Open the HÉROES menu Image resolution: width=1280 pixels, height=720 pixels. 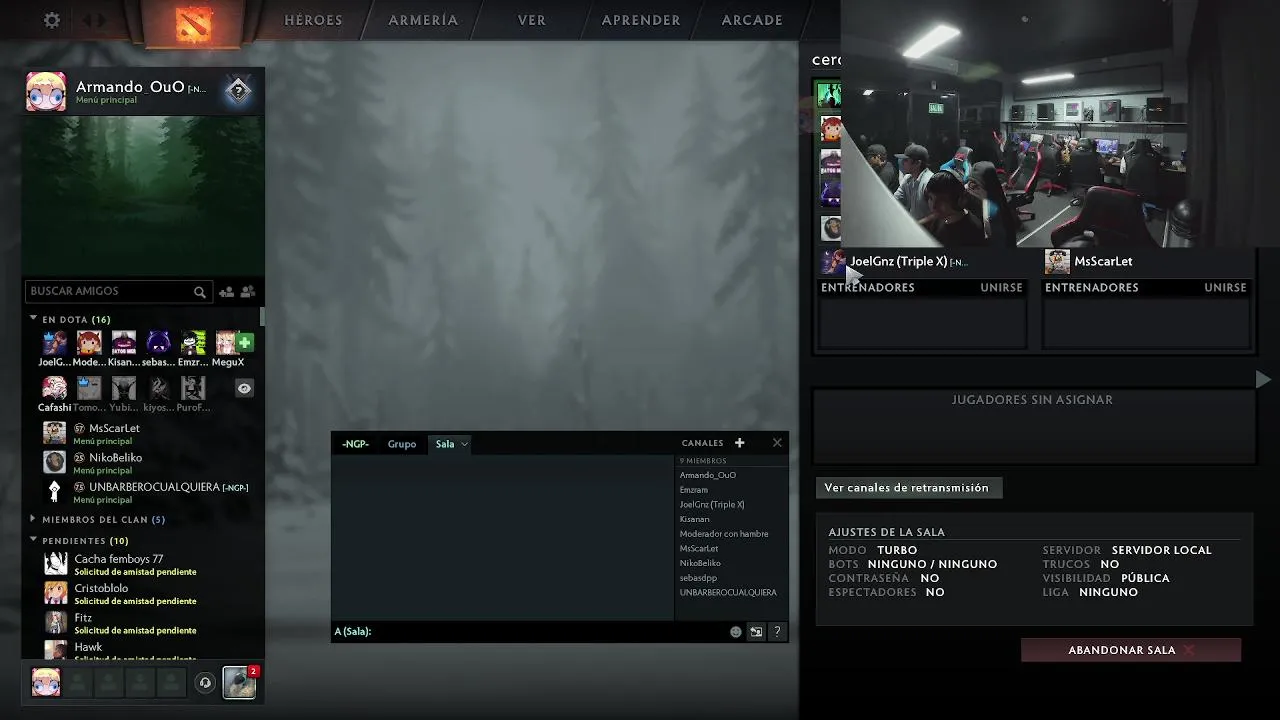313,20
